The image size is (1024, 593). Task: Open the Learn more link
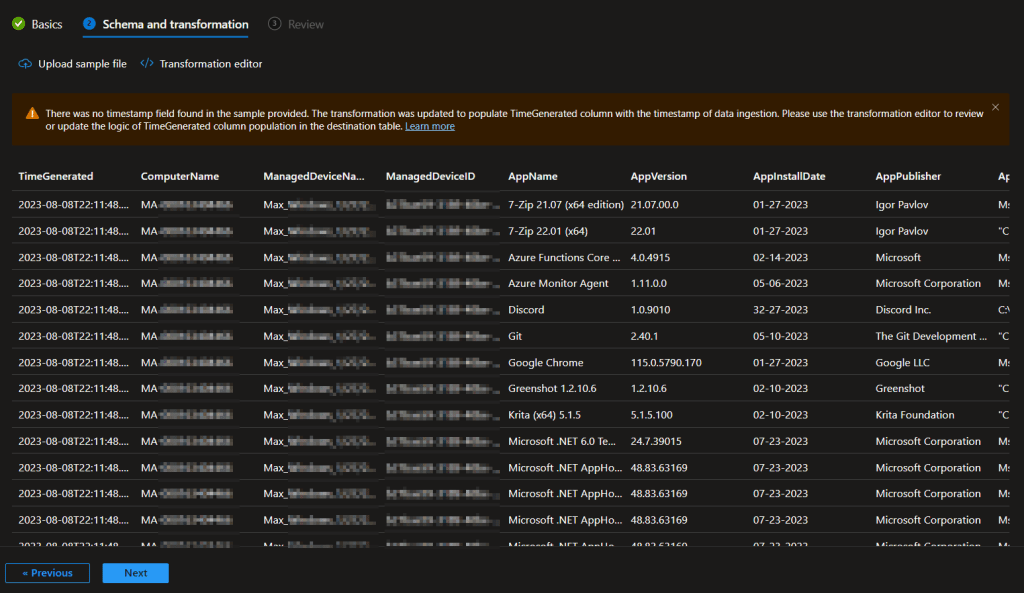tap(430, 127)
